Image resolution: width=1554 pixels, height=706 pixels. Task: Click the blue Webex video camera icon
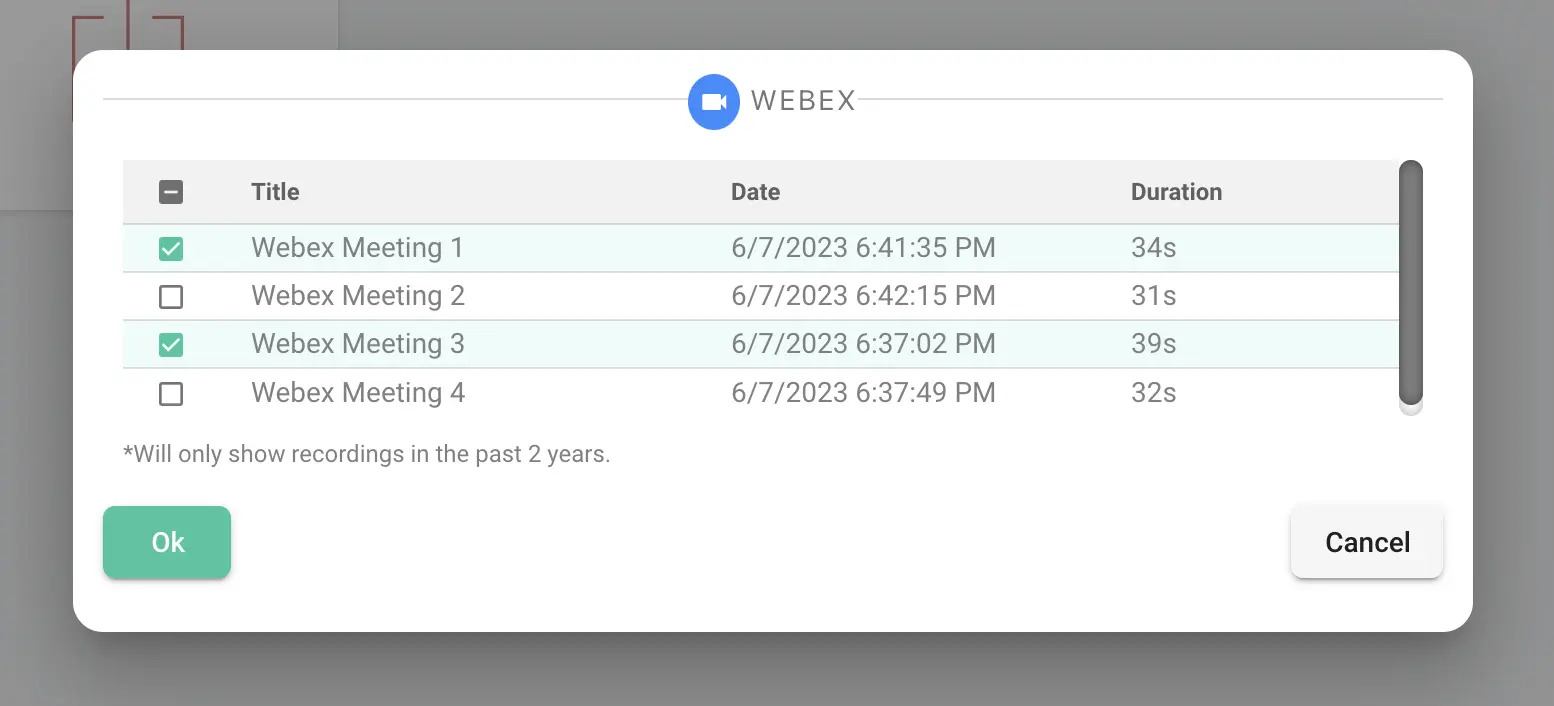coord(714,102)
